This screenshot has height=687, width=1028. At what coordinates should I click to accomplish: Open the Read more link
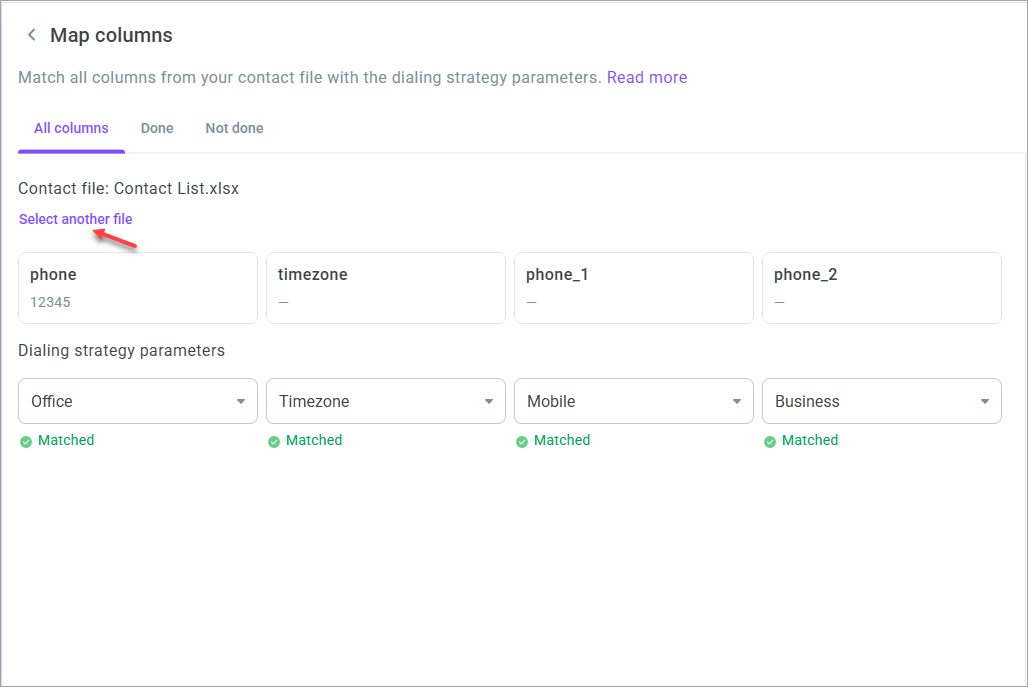pyautogui.click(x=646, y=77)
